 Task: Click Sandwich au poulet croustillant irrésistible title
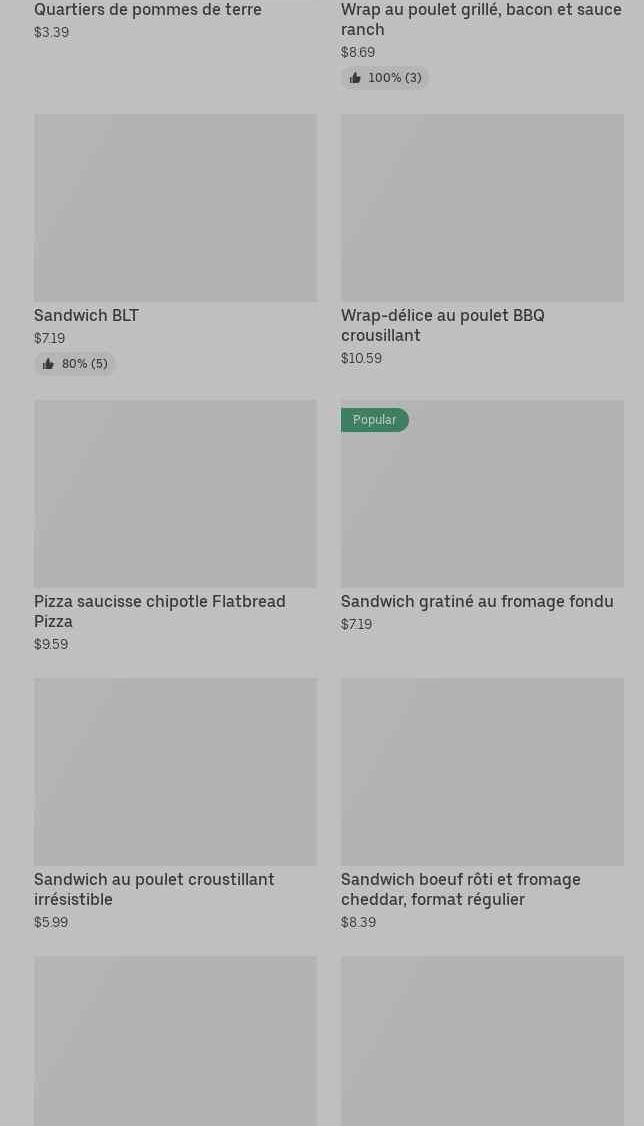pos(154,889)
